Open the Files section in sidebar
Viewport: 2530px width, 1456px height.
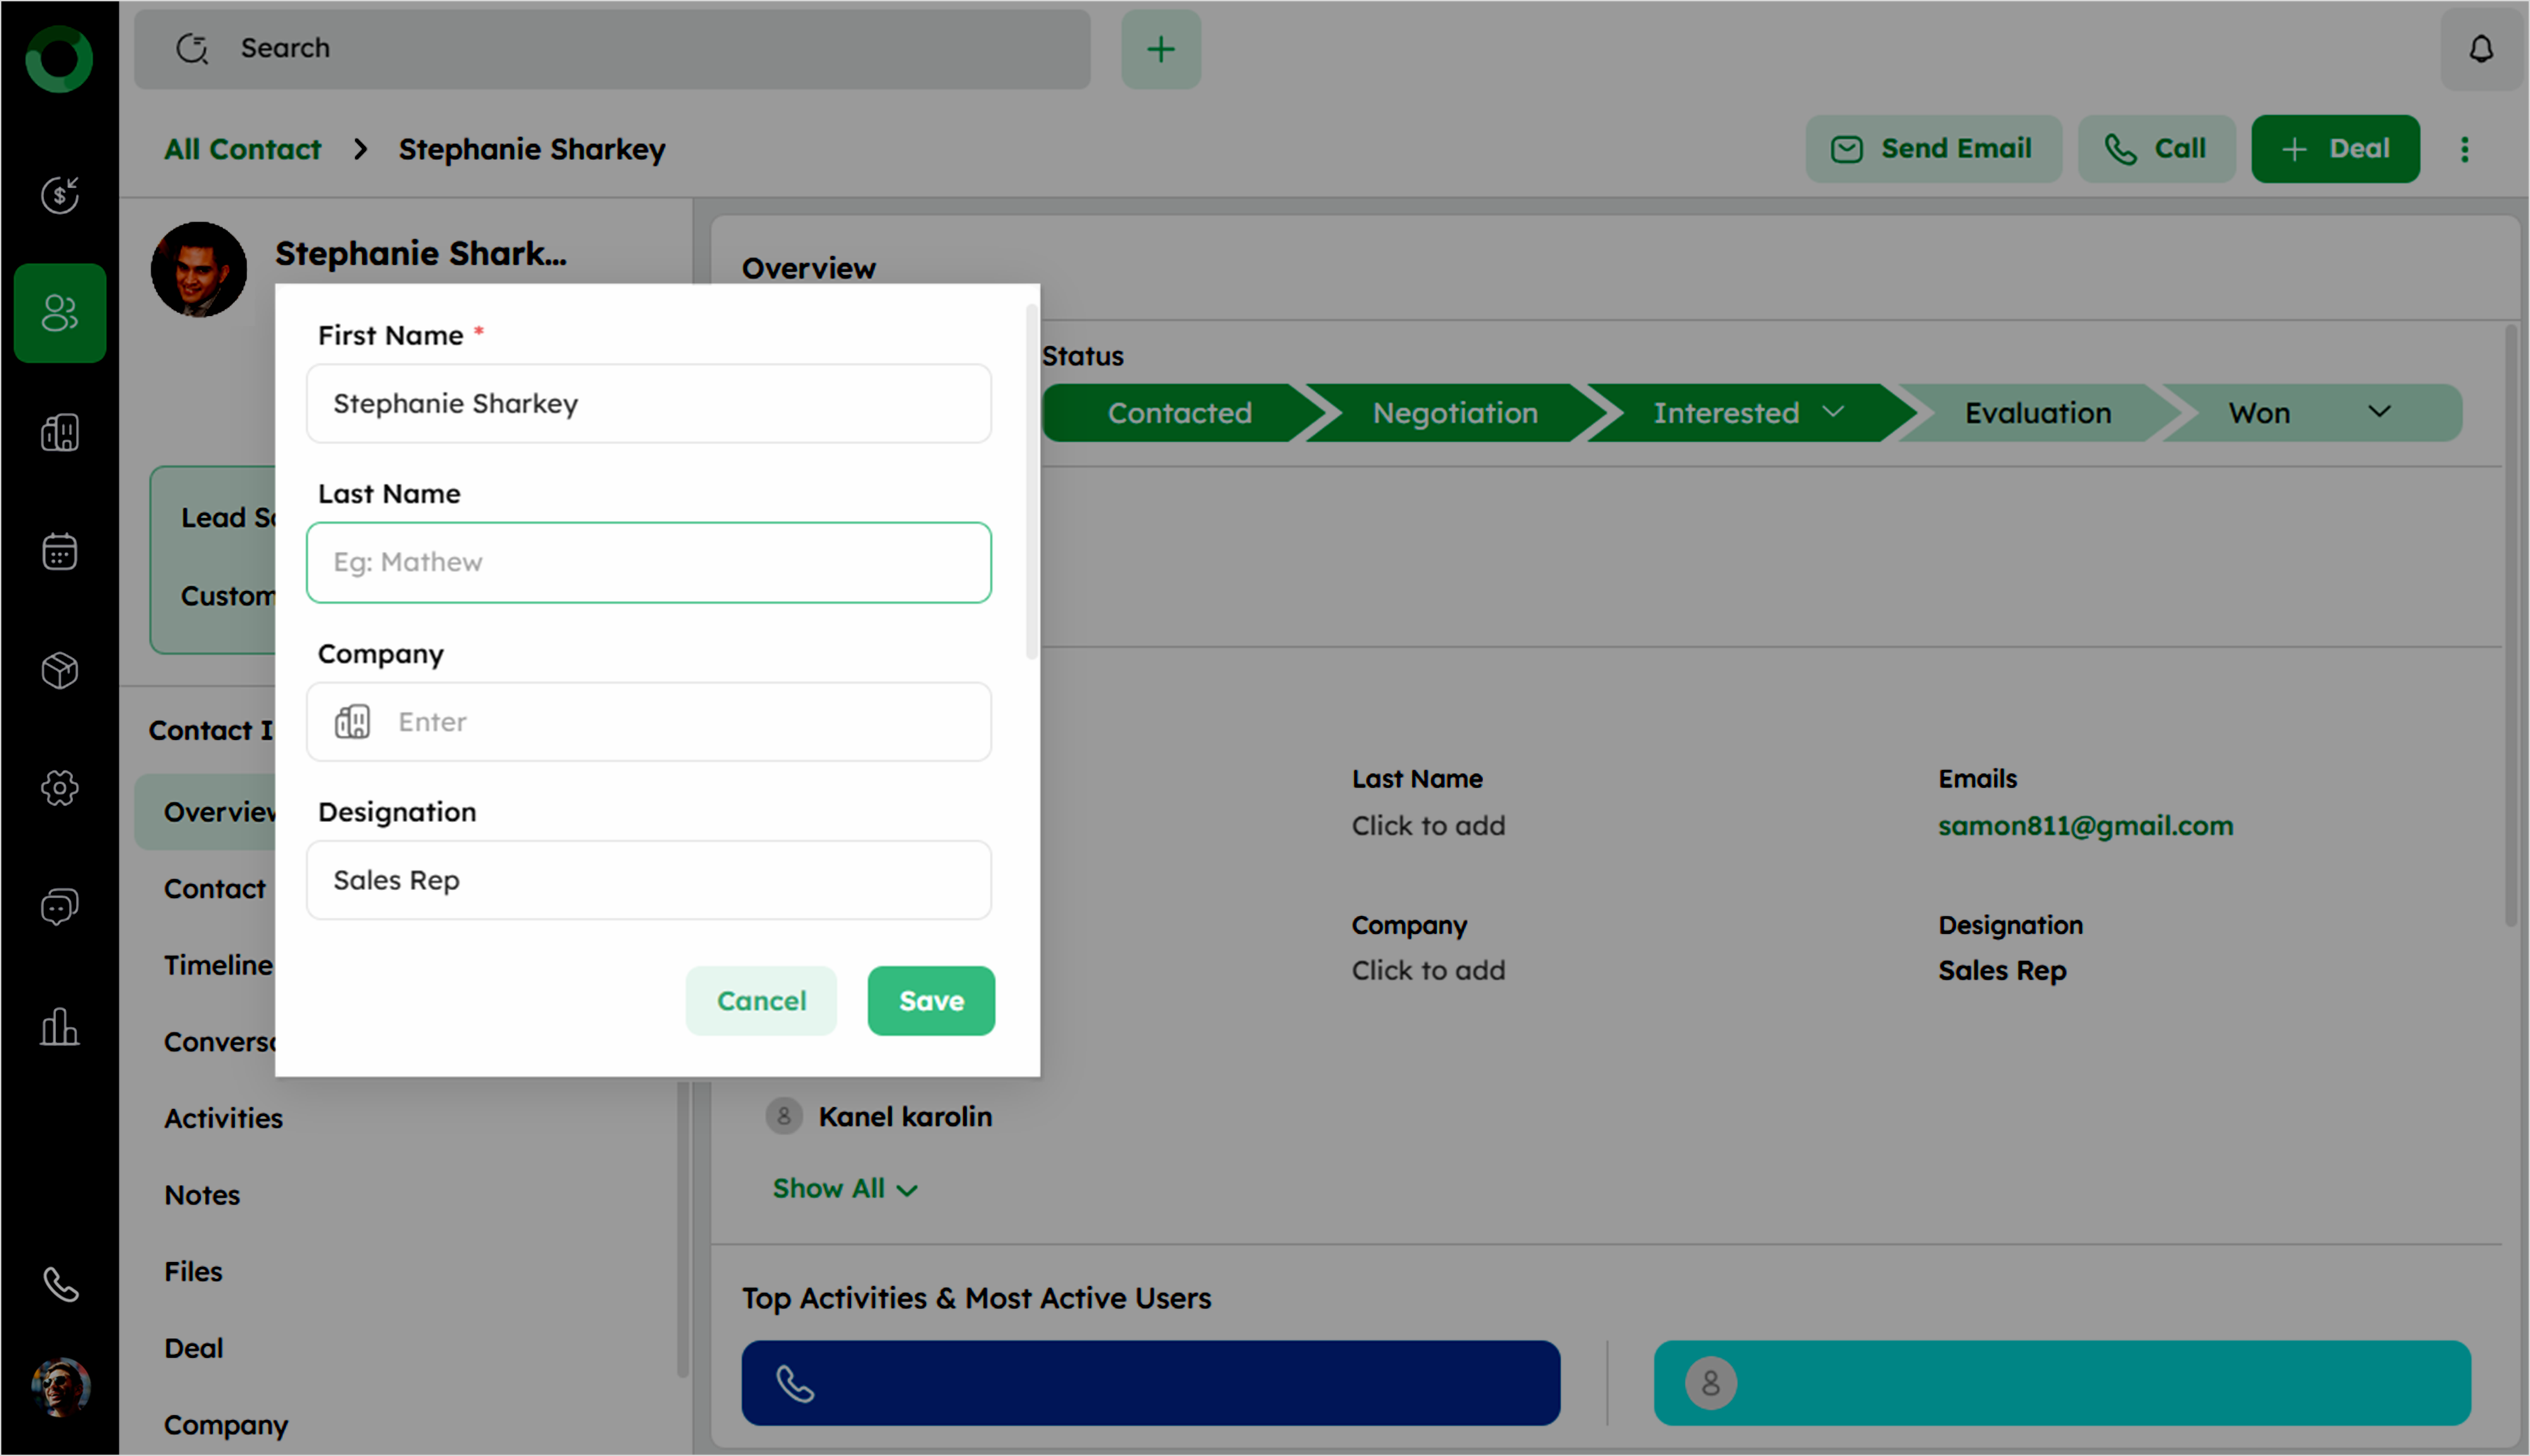pos(193,1271)
